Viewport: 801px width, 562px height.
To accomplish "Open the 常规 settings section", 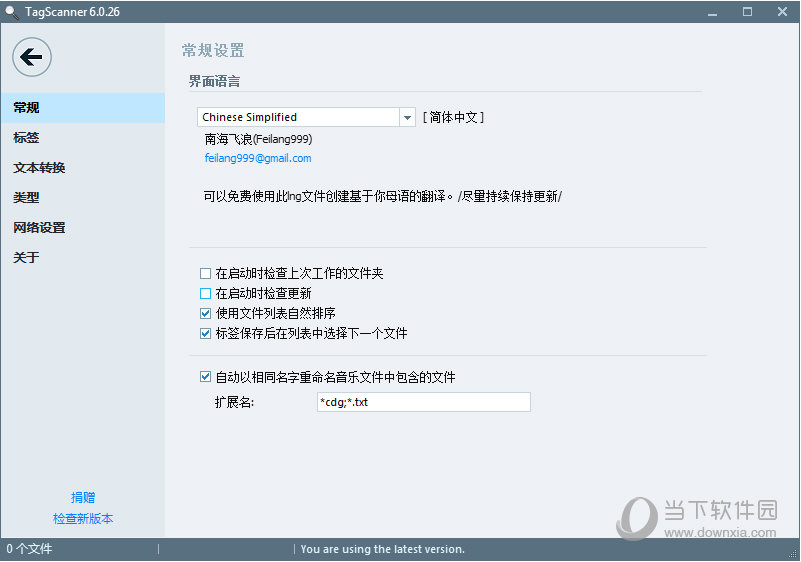I will click(83, 108).
